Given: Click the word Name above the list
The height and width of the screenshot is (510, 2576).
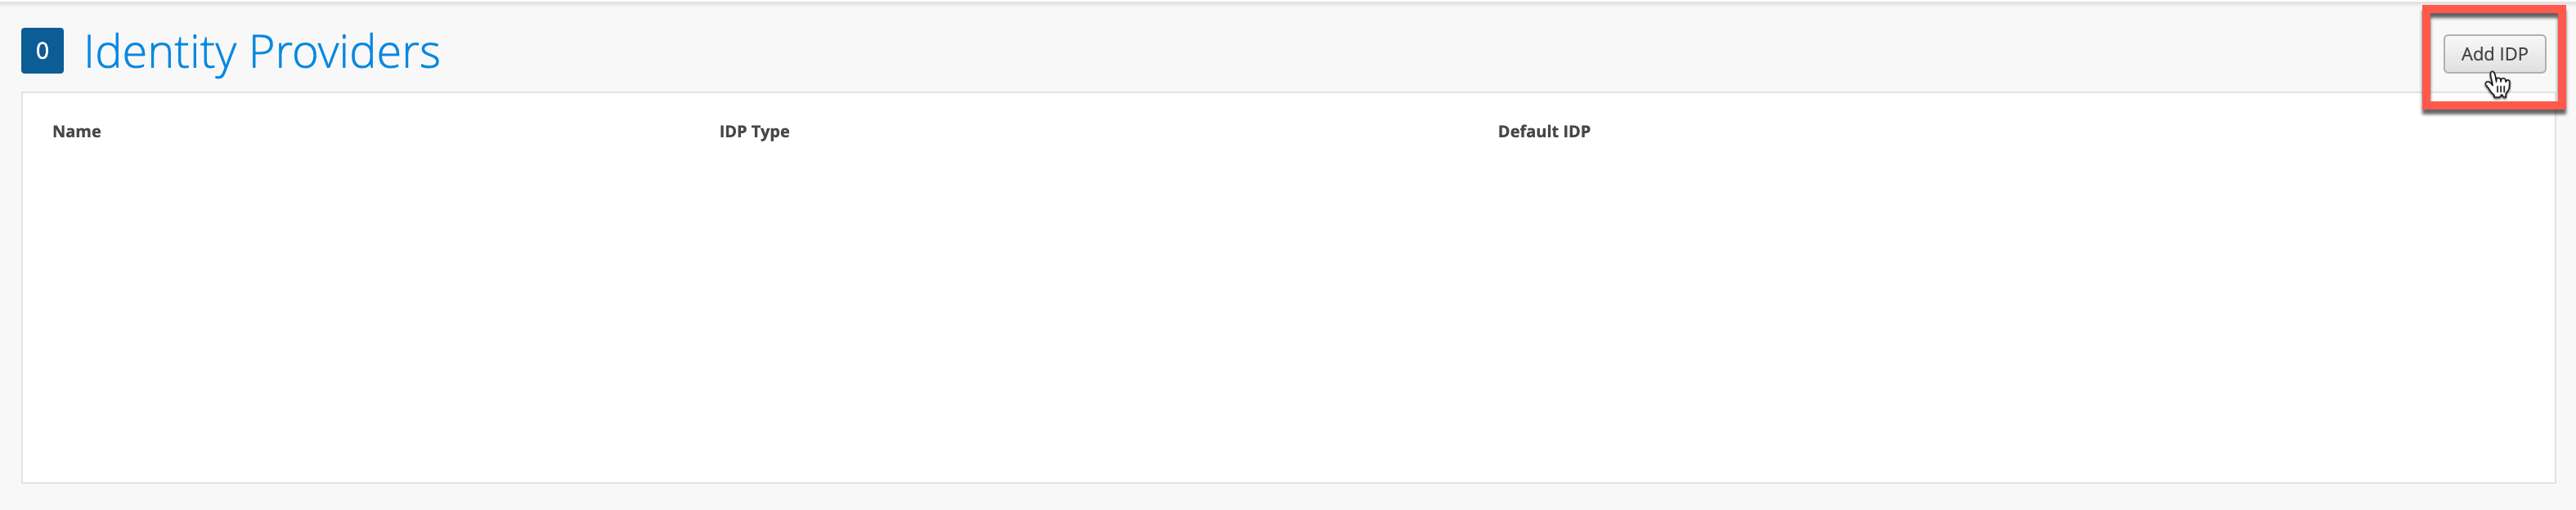Looking at the screenshot, I should tap(76, 131).
